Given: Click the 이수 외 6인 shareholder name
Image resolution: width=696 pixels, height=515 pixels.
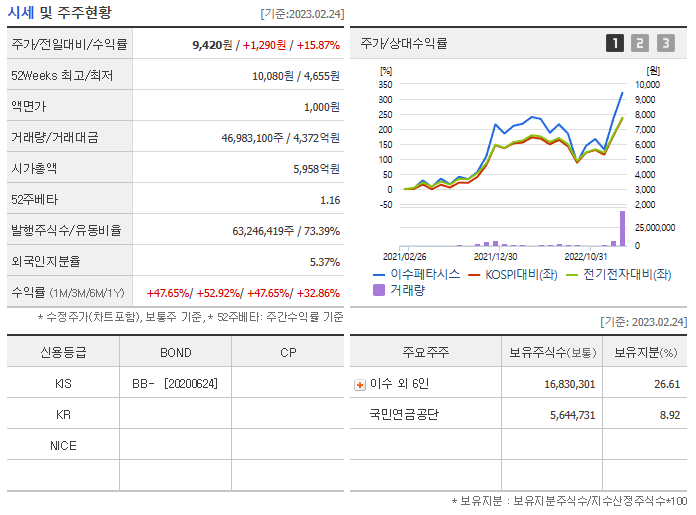Looking at the screenshot, I should coord(399,384).
